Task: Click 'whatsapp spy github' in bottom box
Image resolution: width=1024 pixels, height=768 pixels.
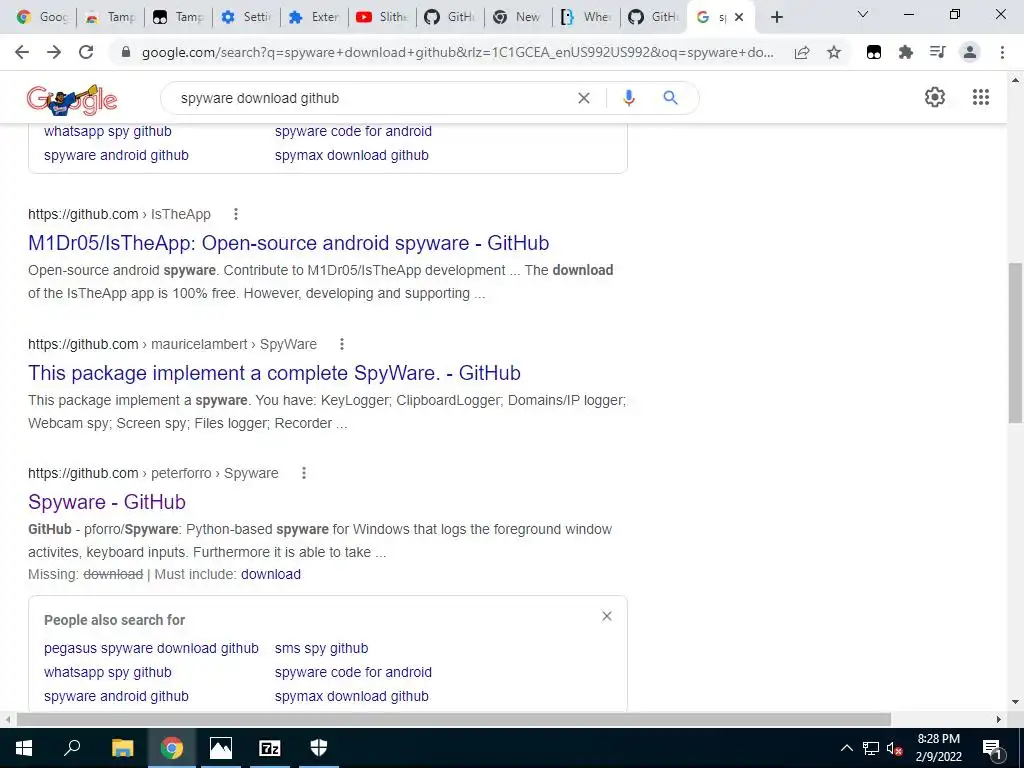Action: point(108,672)
